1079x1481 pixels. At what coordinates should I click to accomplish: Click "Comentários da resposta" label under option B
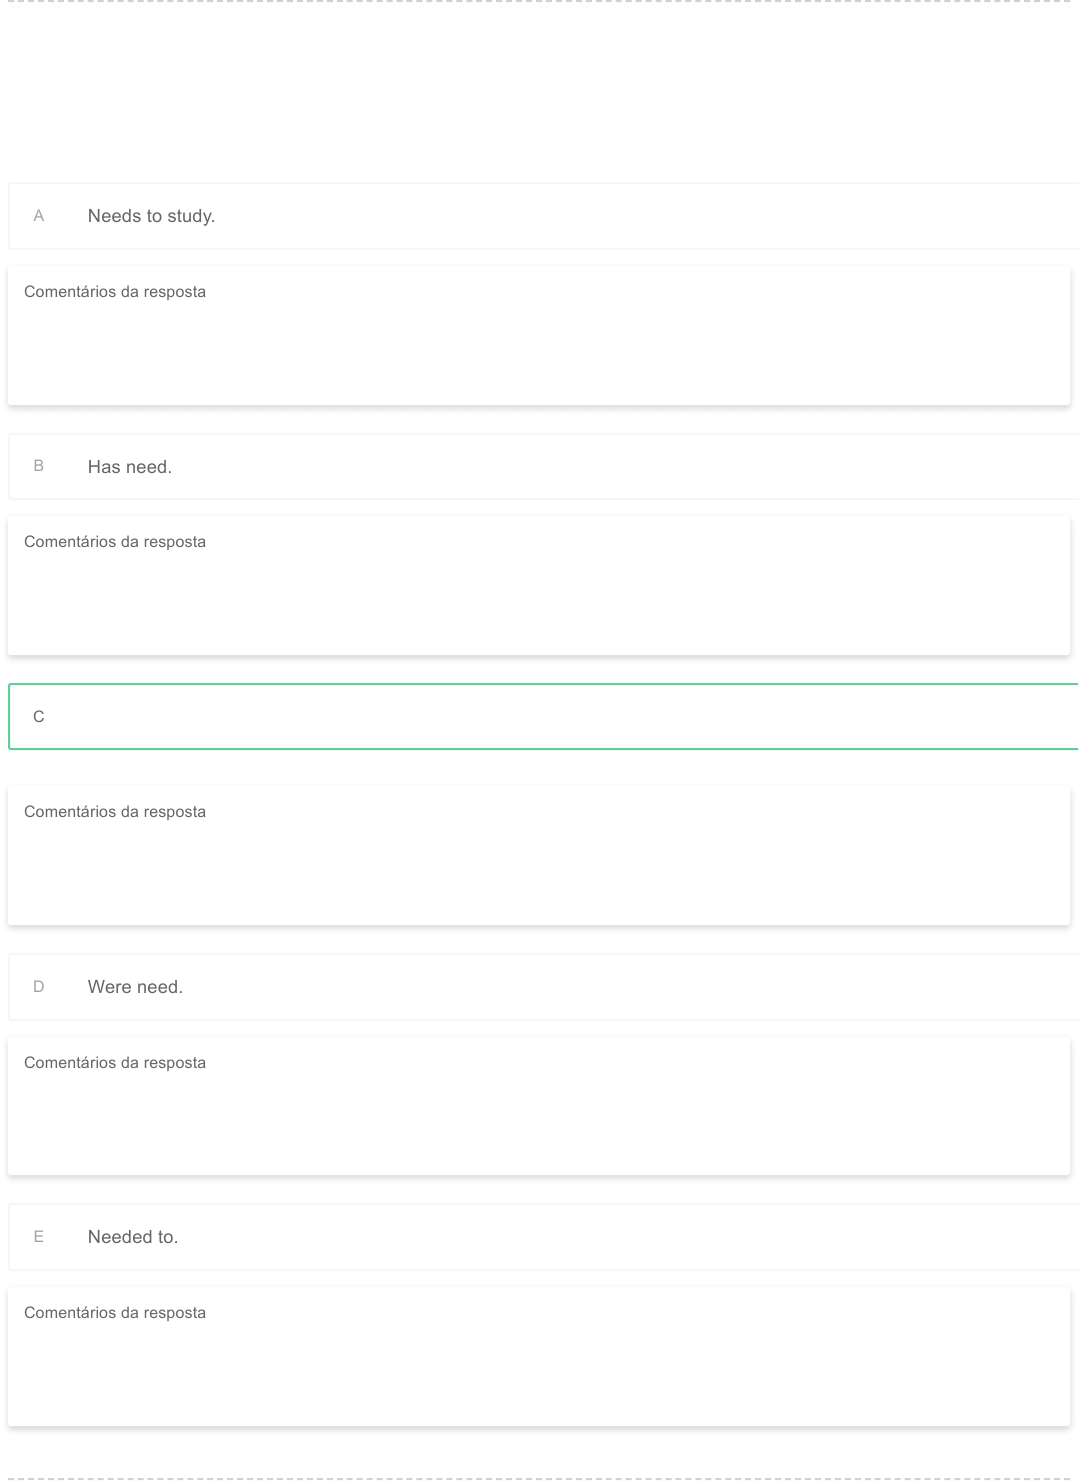[x=115, y=542]
